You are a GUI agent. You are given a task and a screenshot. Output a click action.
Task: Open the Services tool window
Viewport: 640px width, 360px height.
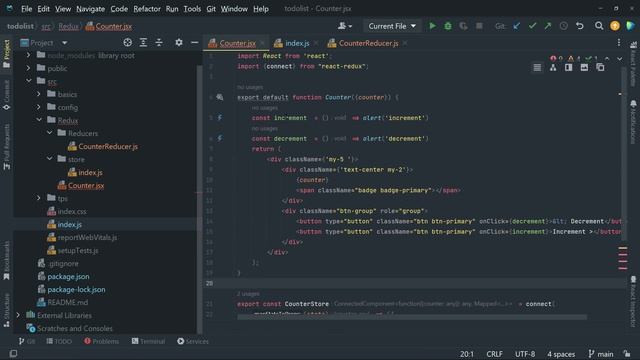point(193,341)
